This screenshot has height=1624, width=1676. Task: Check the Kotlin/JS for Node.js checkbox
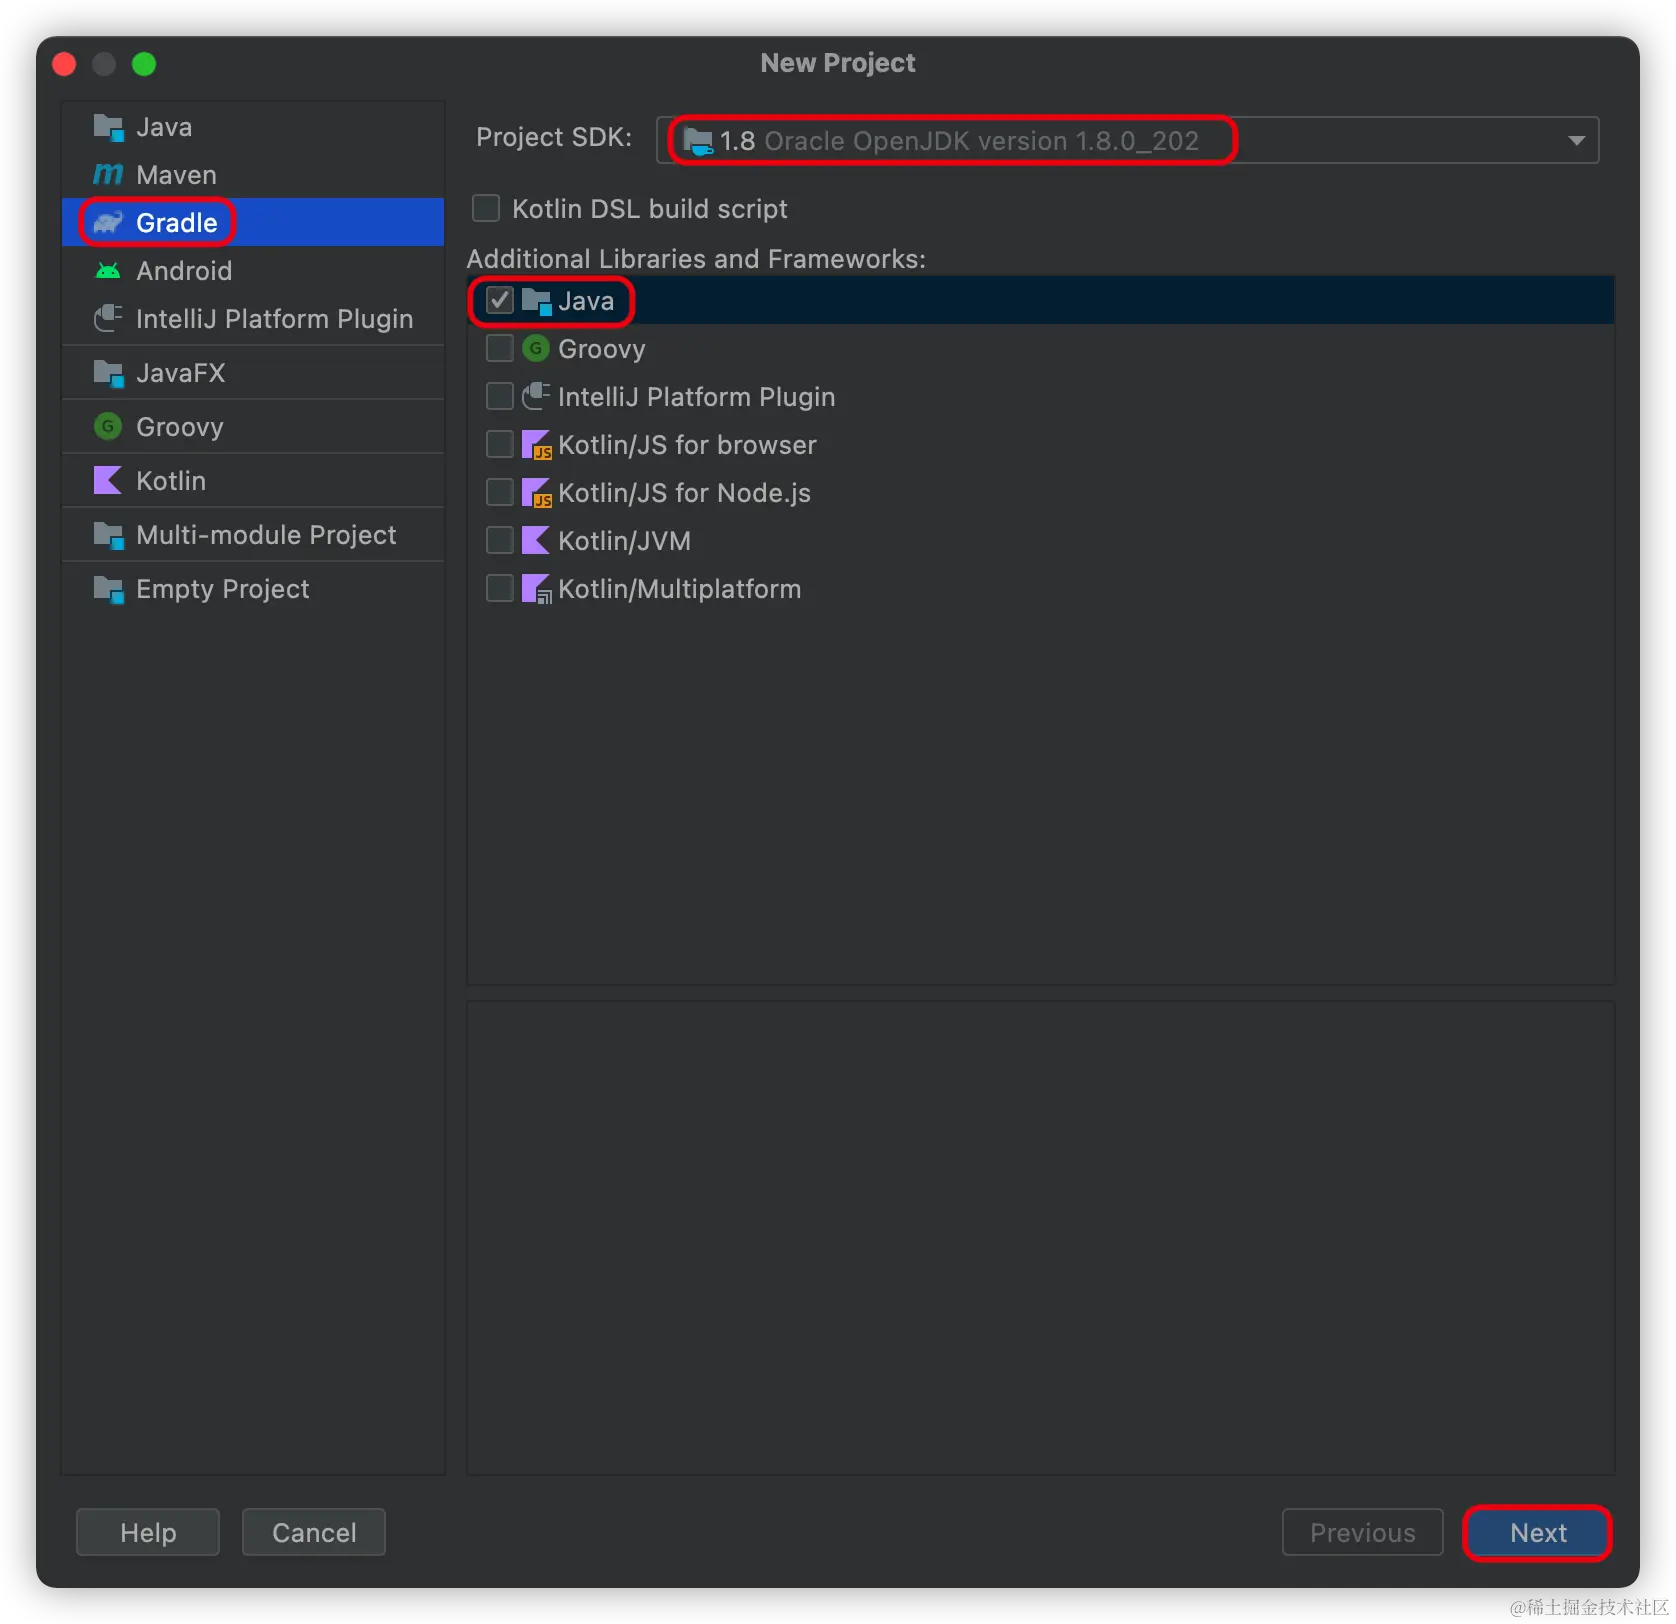tap(500, 492)
